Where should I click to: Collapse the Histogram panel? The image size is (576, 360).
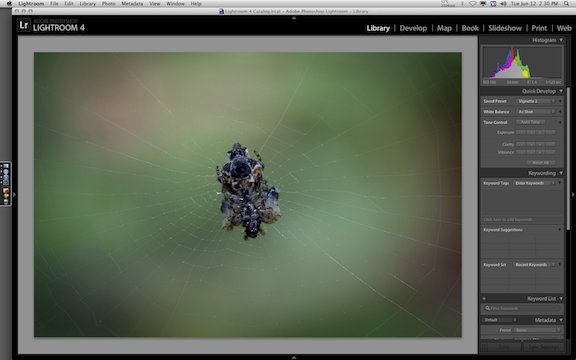coord(561,40)
